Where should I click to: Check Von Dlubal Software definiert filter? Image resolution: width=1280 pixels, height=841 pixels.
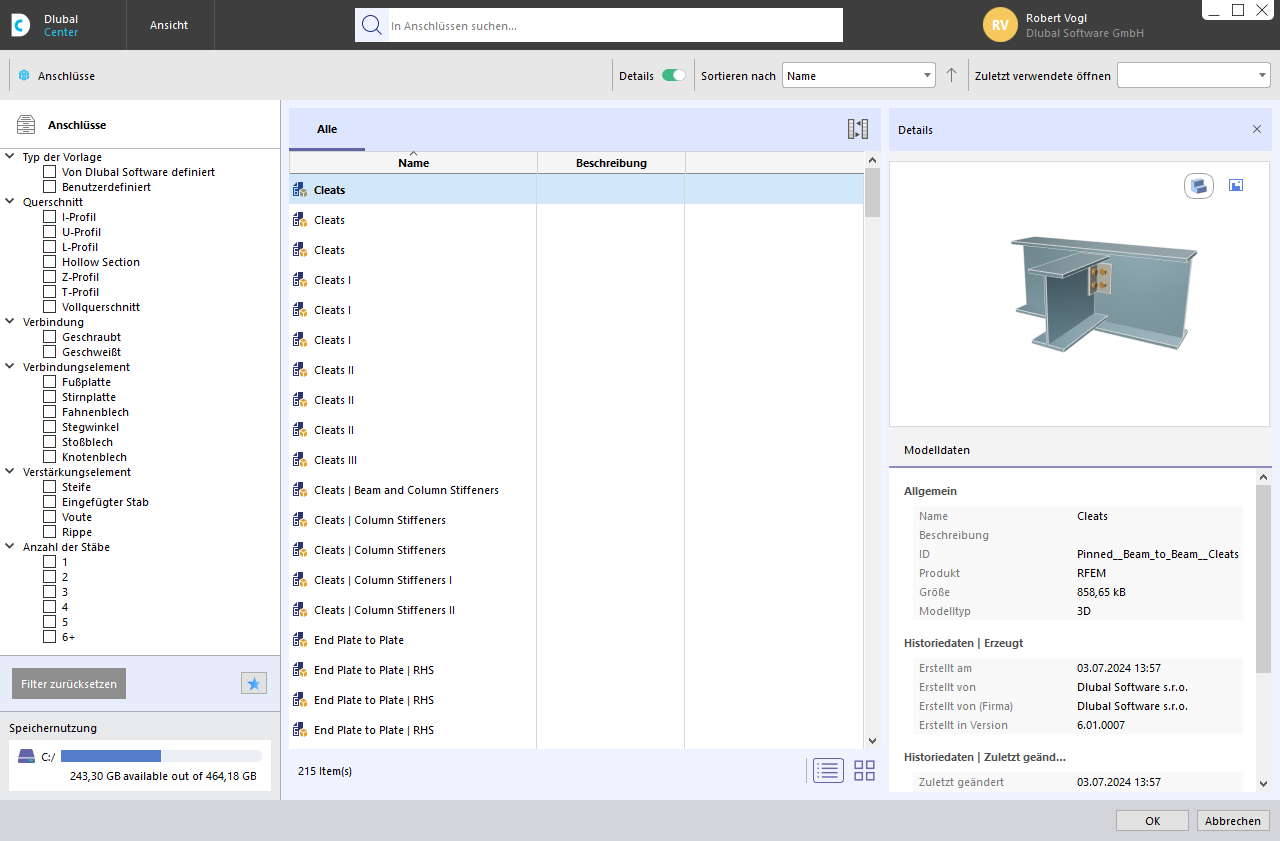click(50, 172)
